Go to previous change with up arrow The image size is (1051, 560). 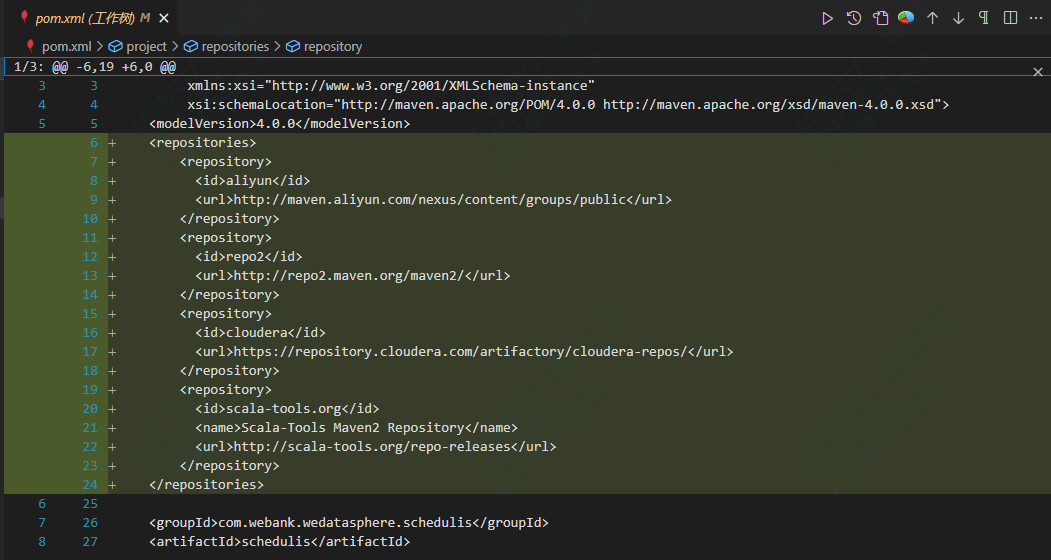pos(932,18)
